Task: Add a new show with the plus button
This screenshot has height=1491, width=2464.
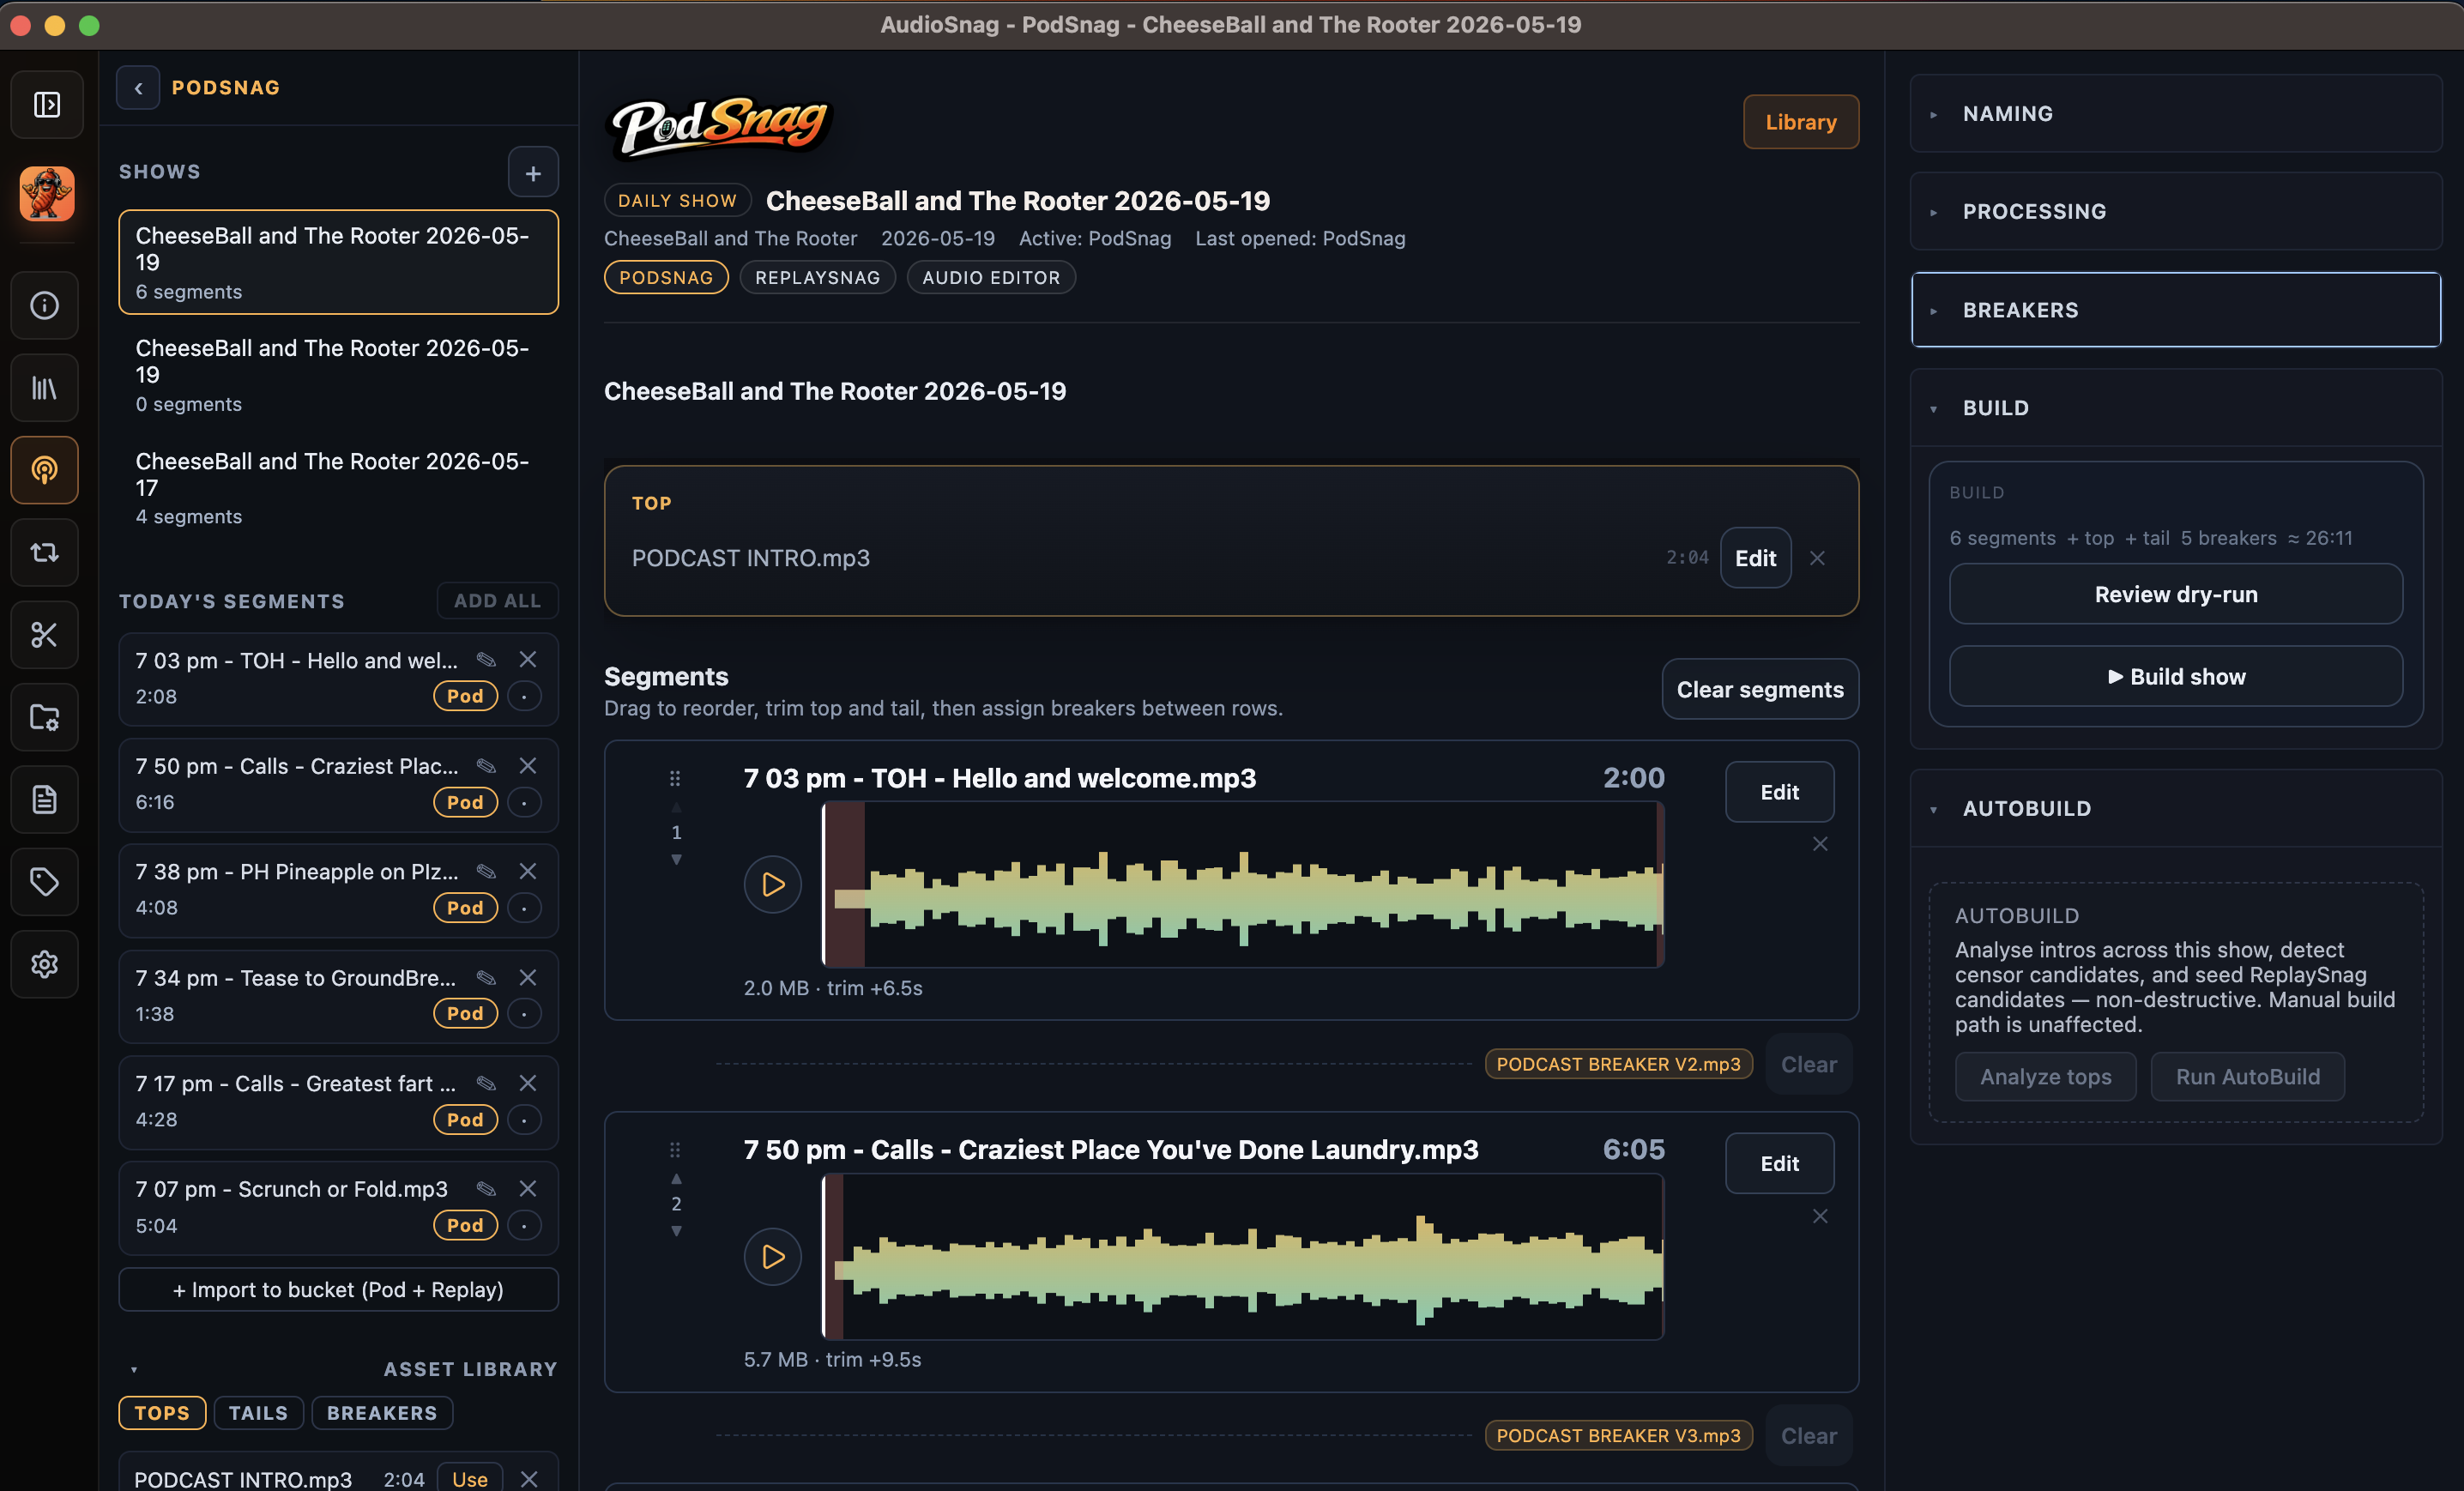Action: click(533, 172)
